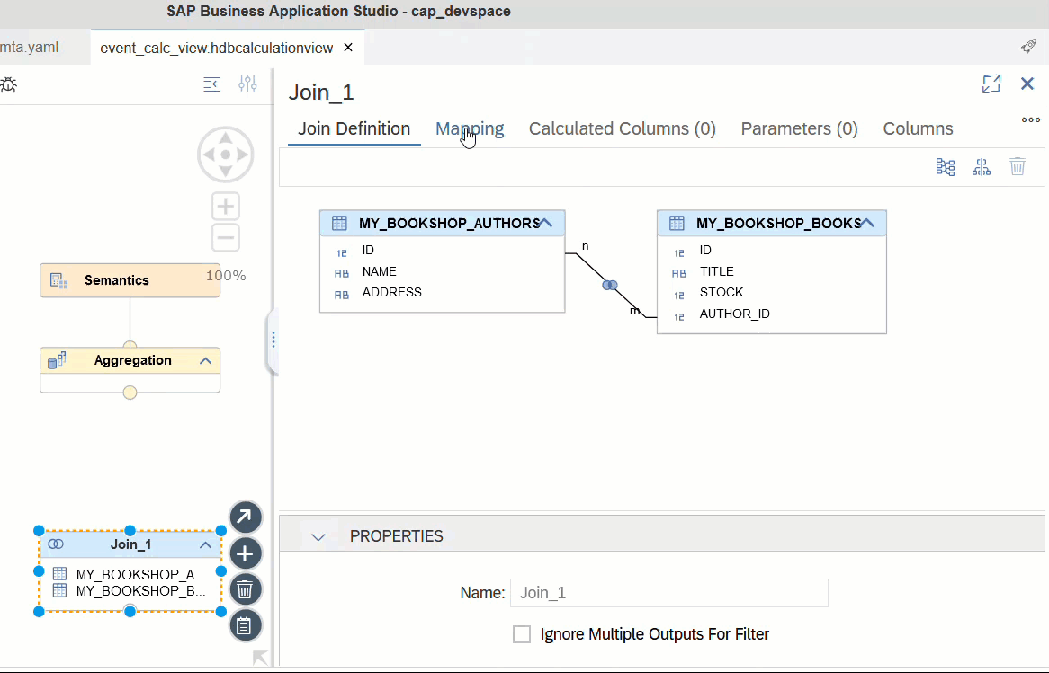
Task: Click the panel splitter handle
Action: click(273, 340)
